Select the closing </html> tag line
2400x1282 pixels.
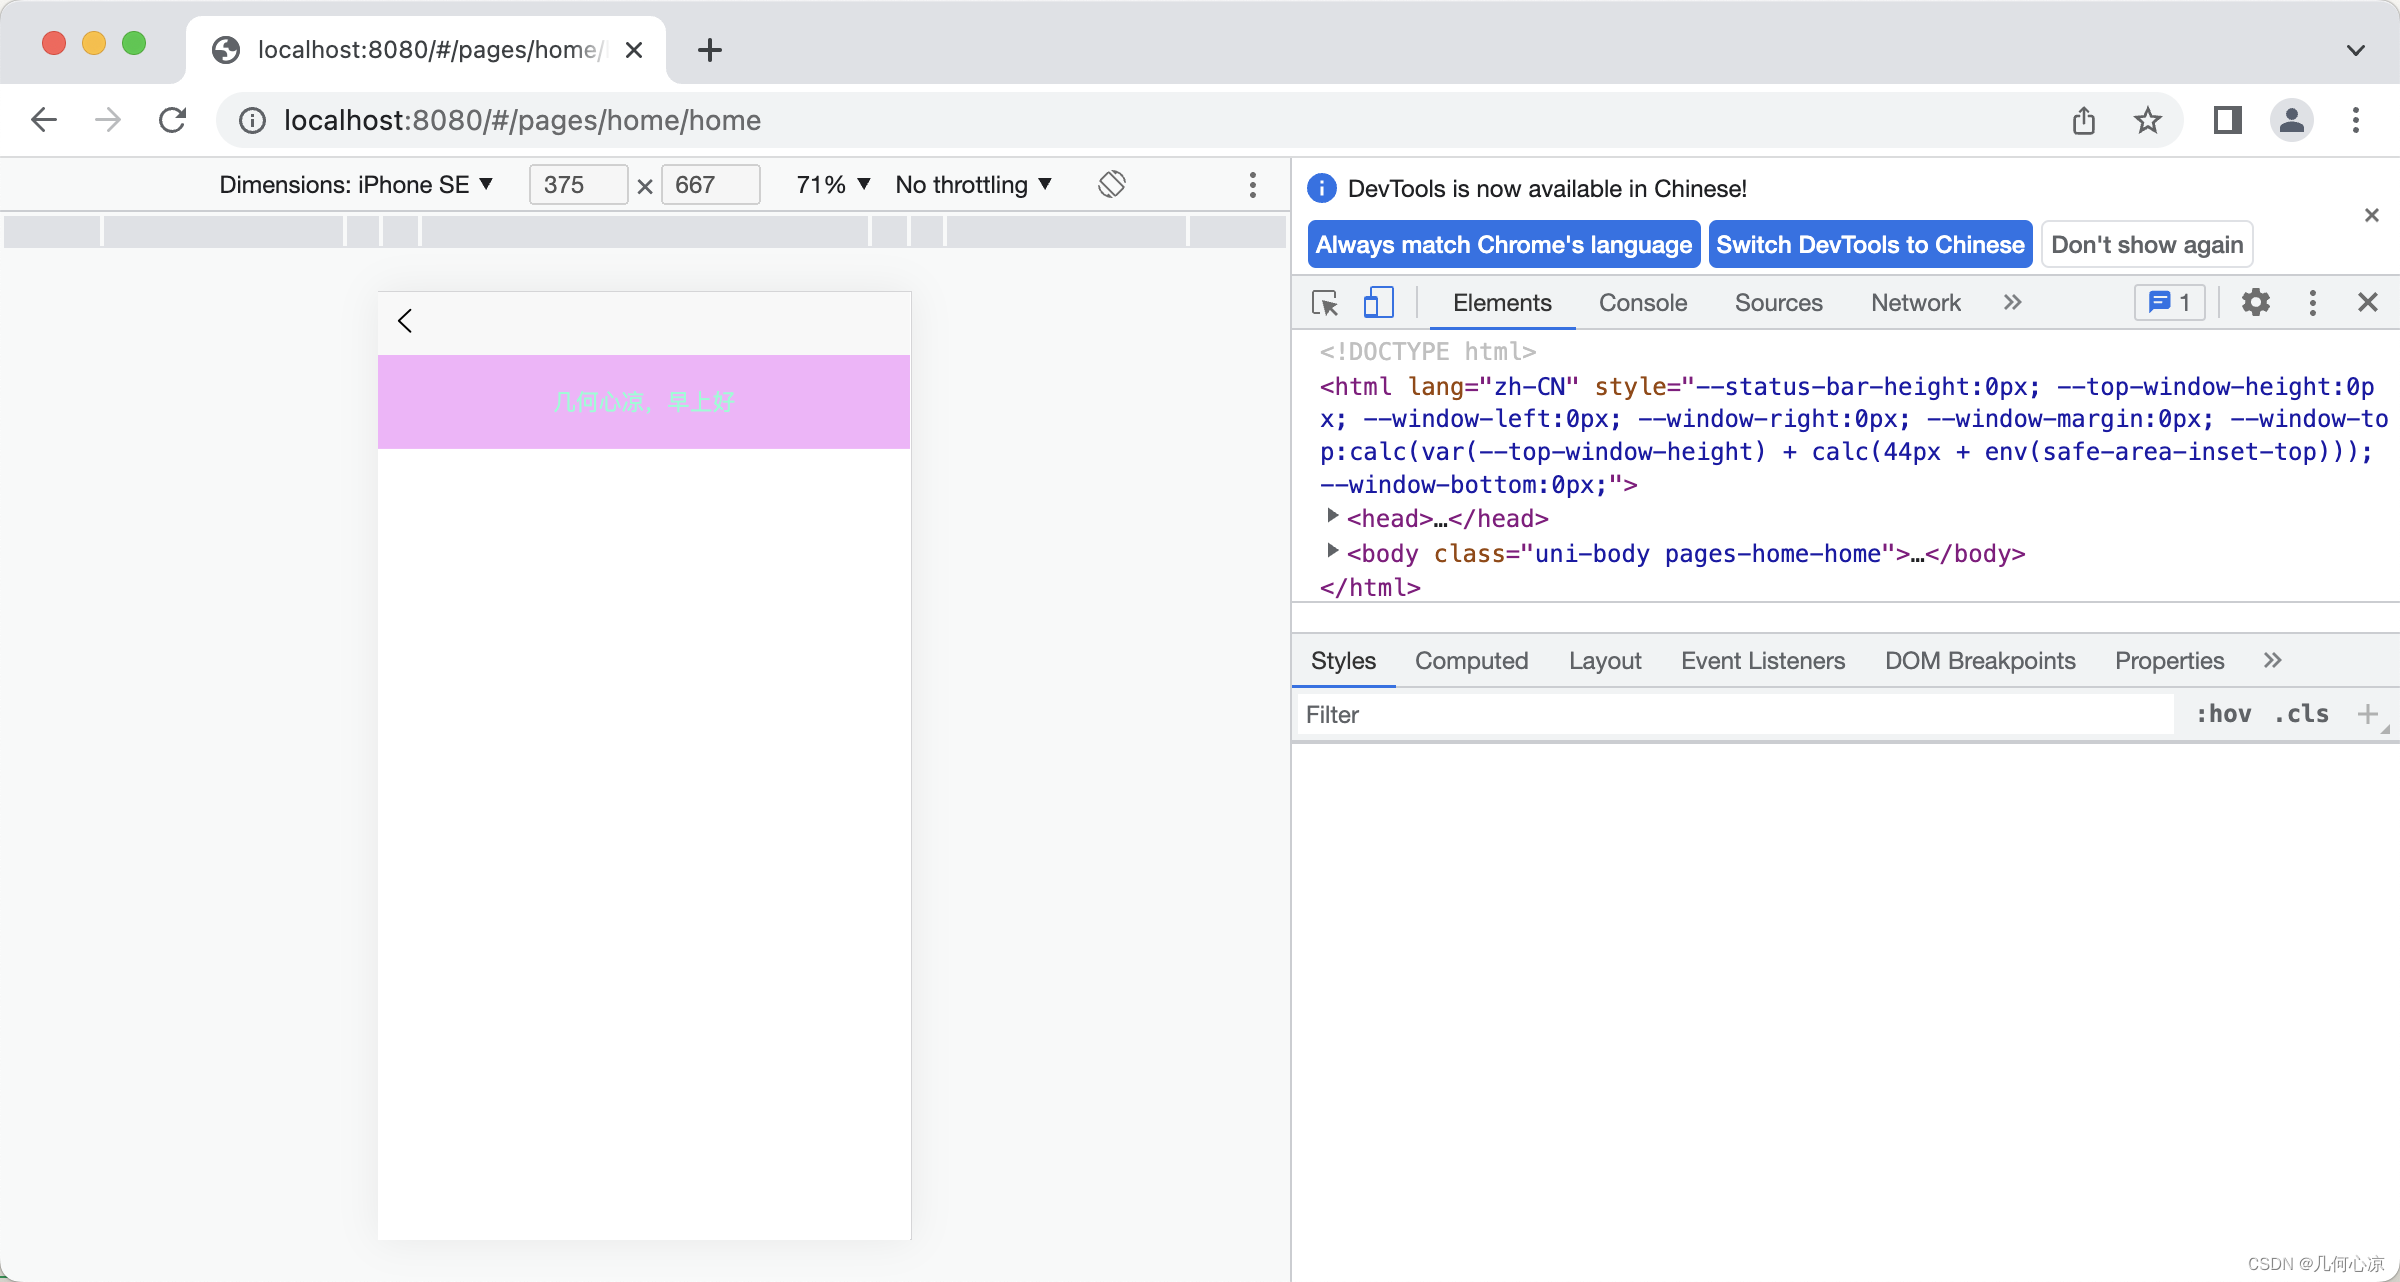1370,587
